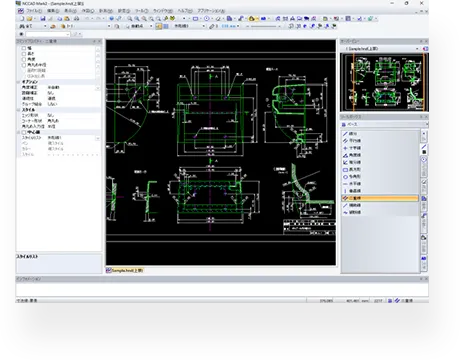Click the Print toolbar icon
Screen dimensions: 460x360
pos(76,19)
